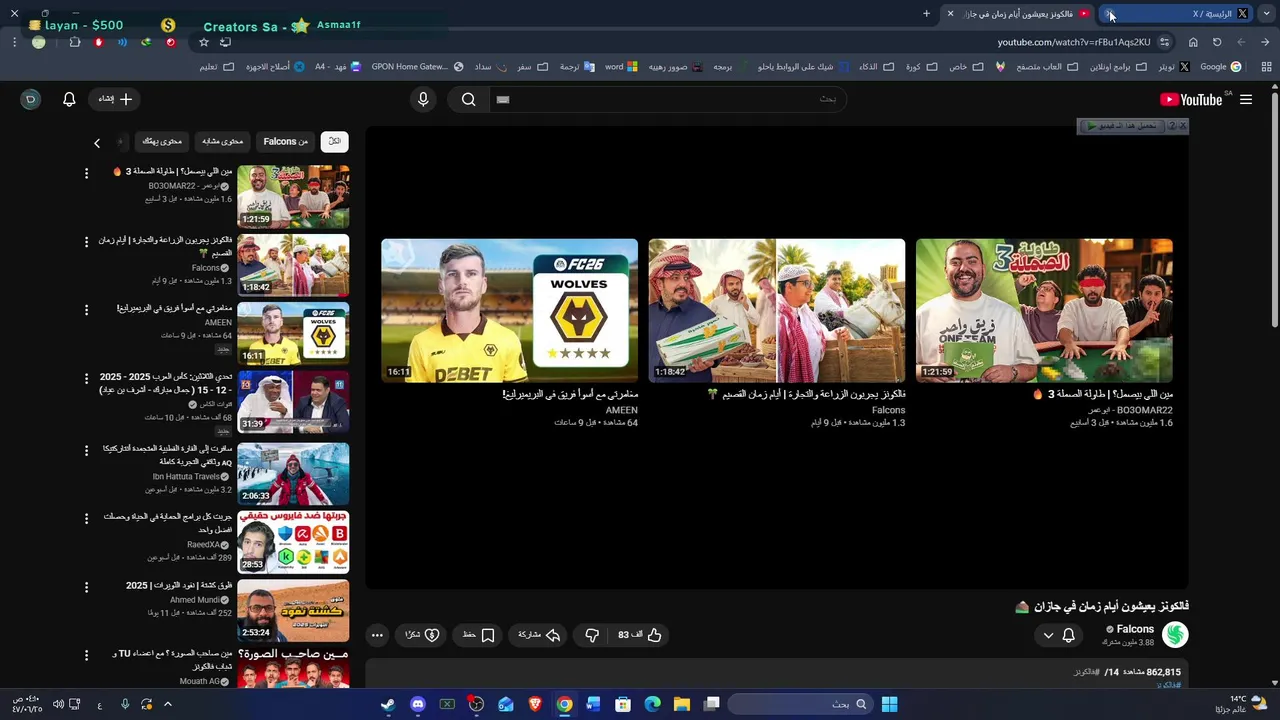Open Microsoft Store taskbar icon
The image size is (1280, 720).
pyautogui.click(x=623, y=704)
